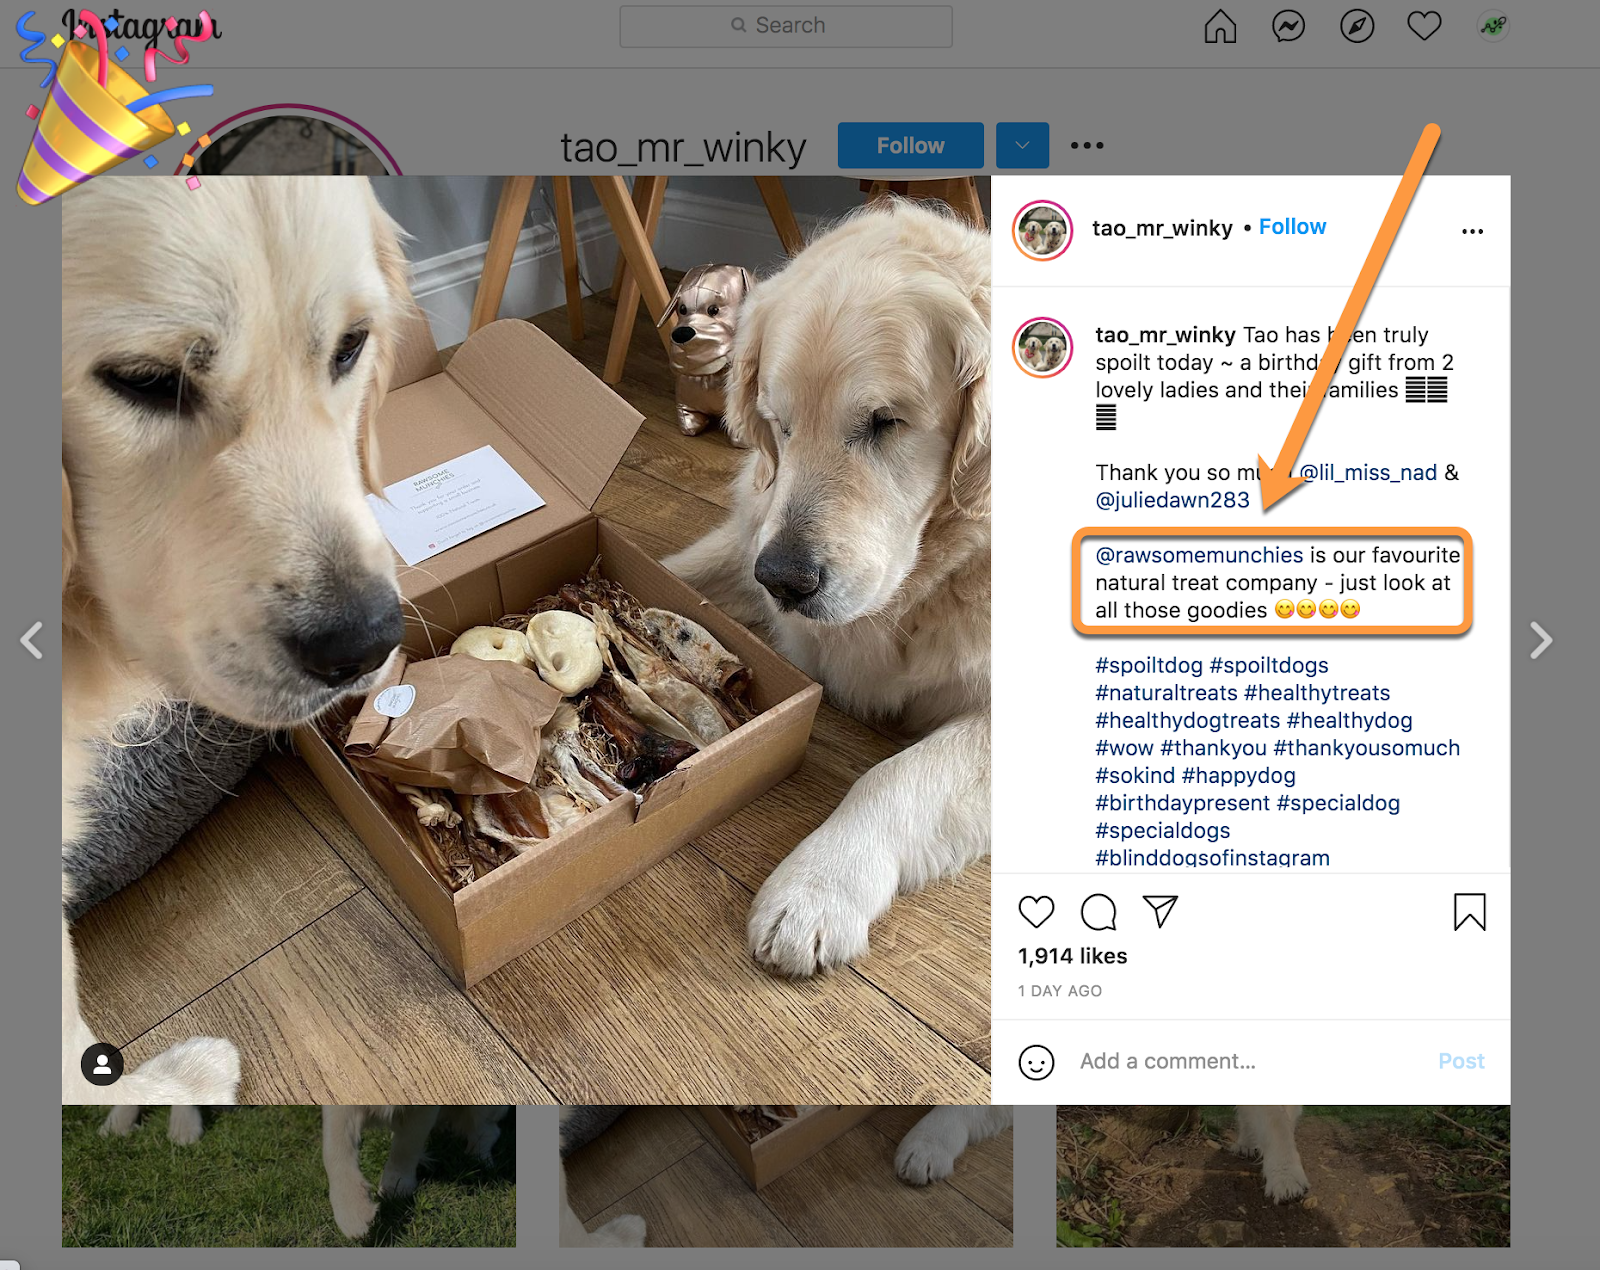
Task: Expand suggested accounts dropdown arrow
Action: coord(1022,146)
